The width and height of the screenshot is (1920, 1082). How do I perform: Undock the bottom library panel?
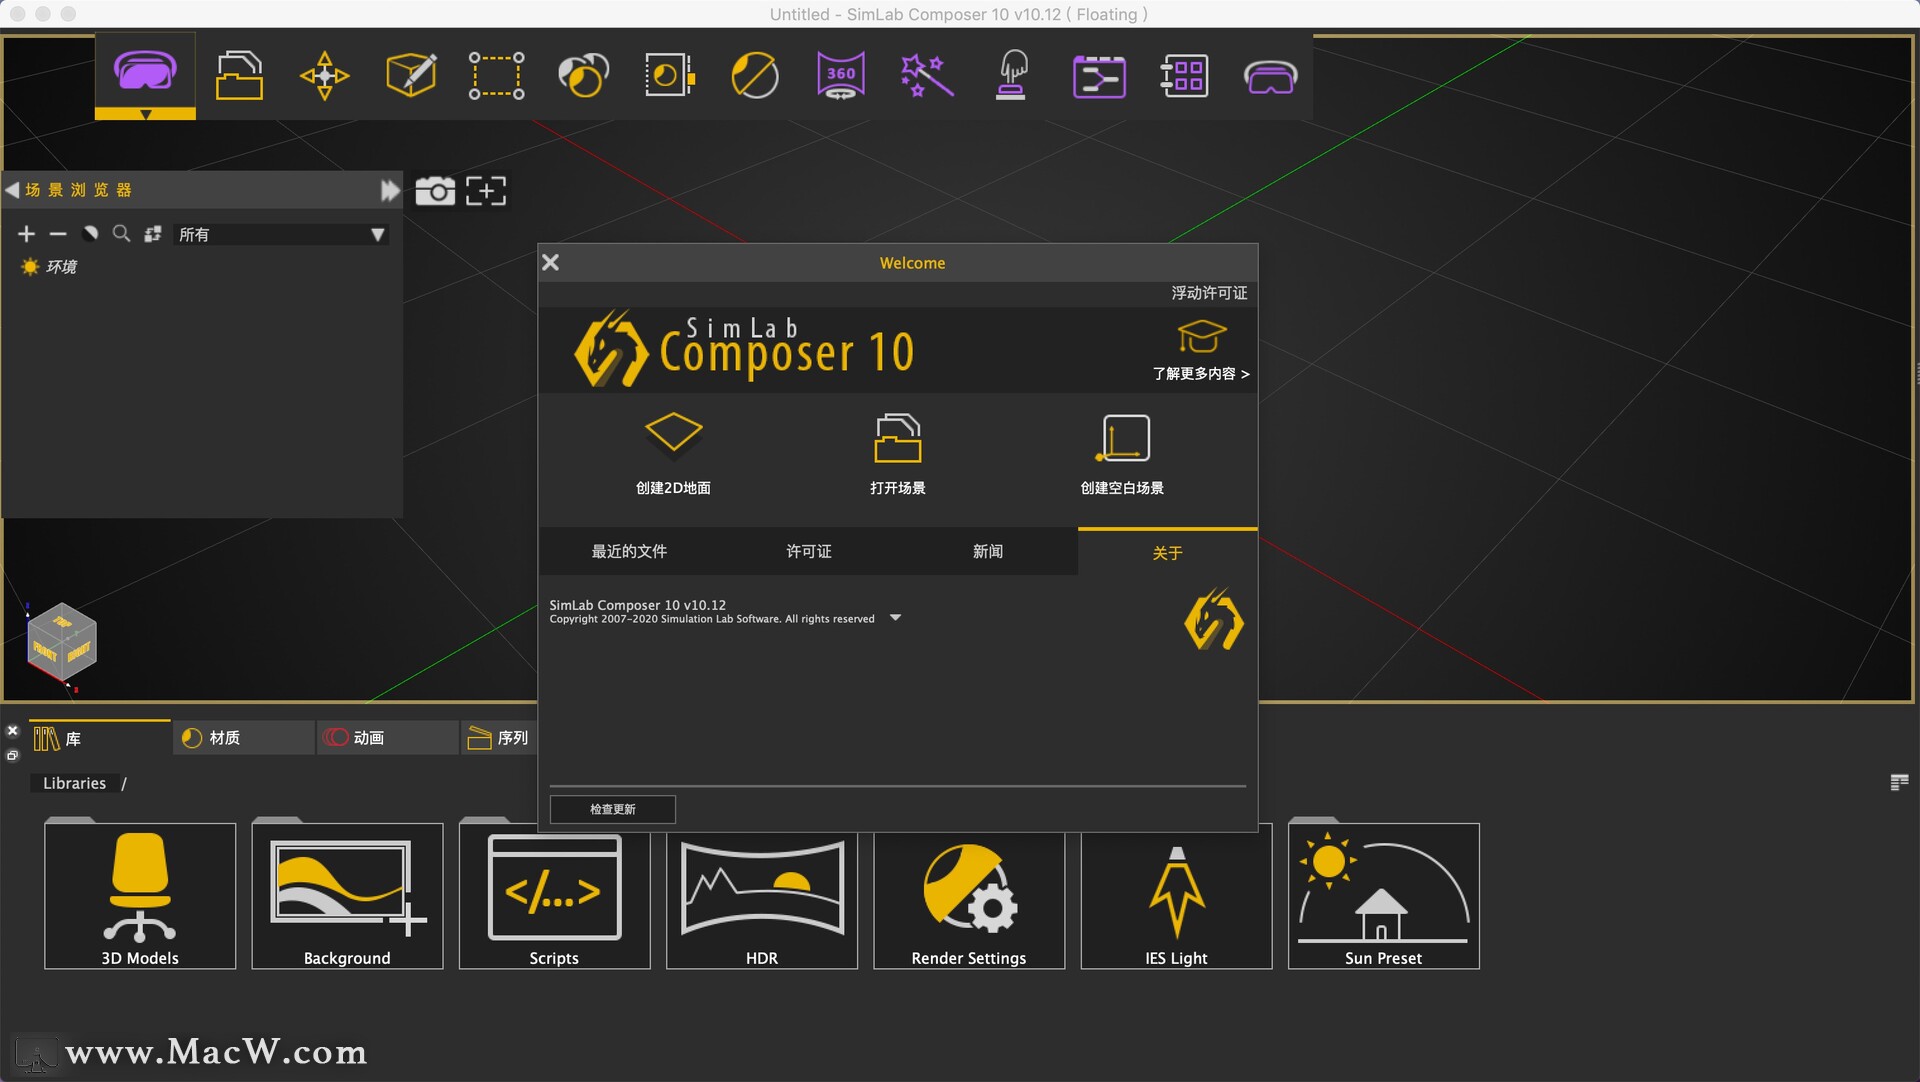point(13,755)
